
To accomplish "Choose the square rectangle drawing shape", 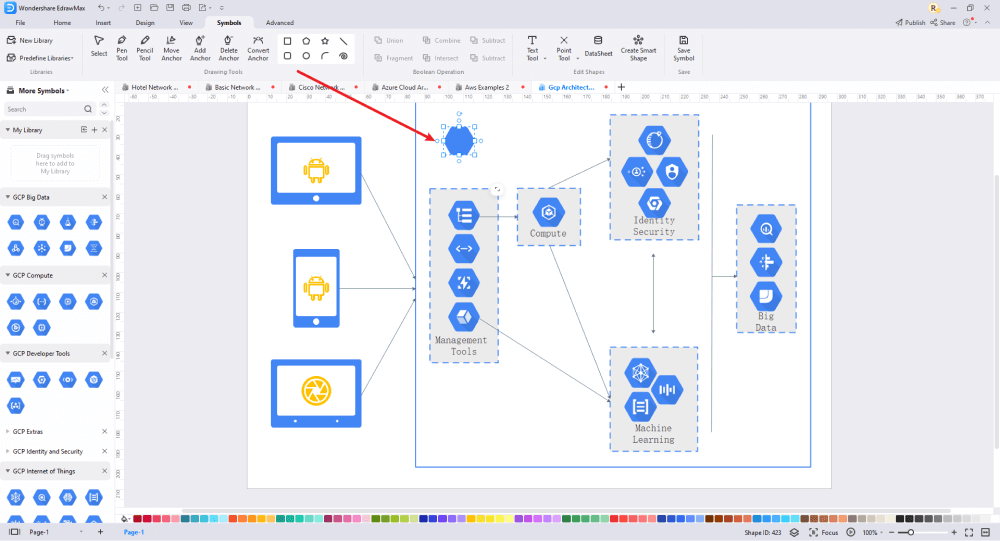I will pos(288,41).
